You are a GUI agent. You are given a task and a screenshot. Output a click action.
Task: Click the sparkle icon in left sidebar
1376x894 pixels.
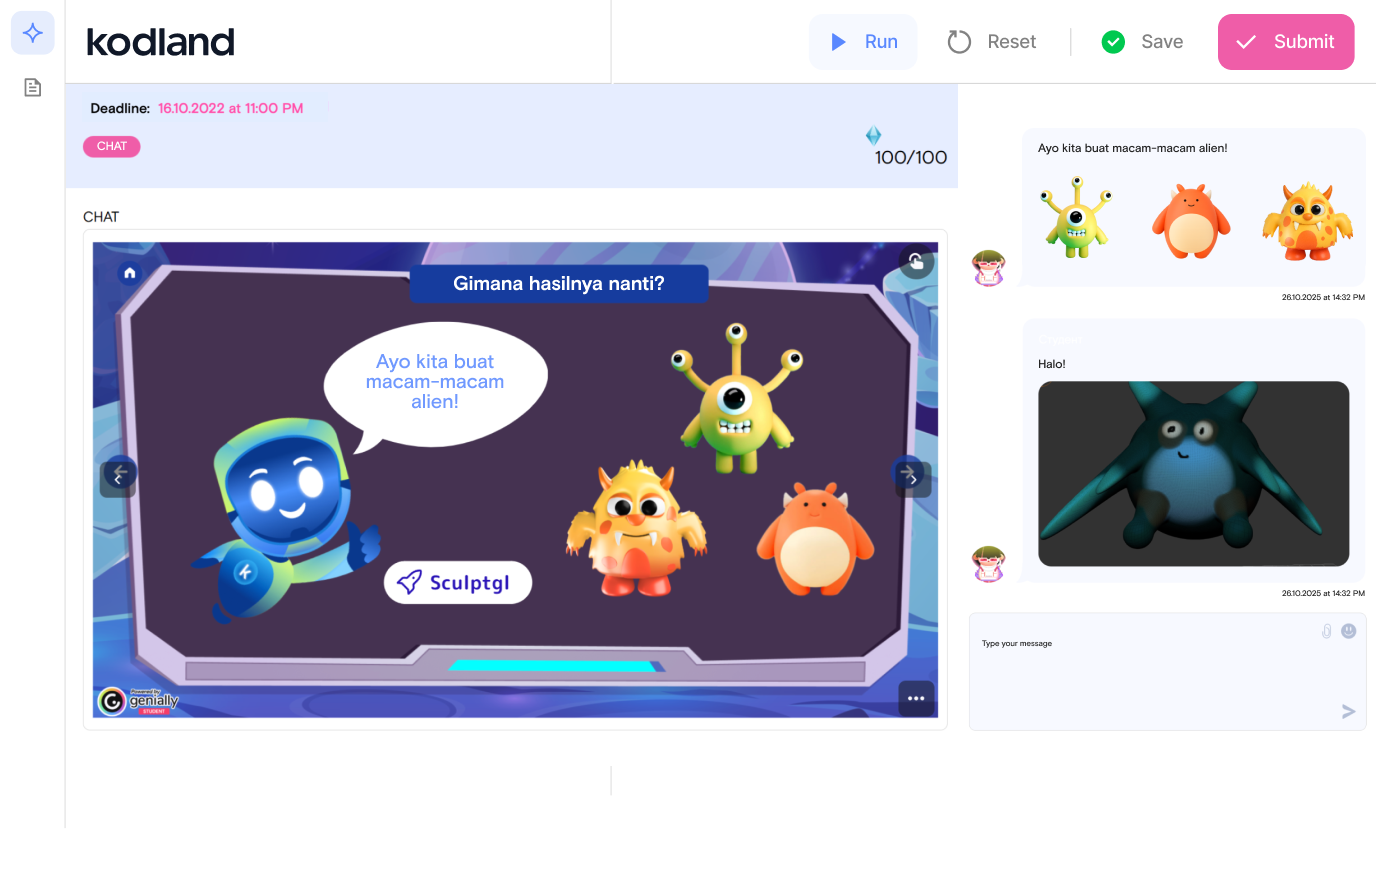(x=33, y=34)
